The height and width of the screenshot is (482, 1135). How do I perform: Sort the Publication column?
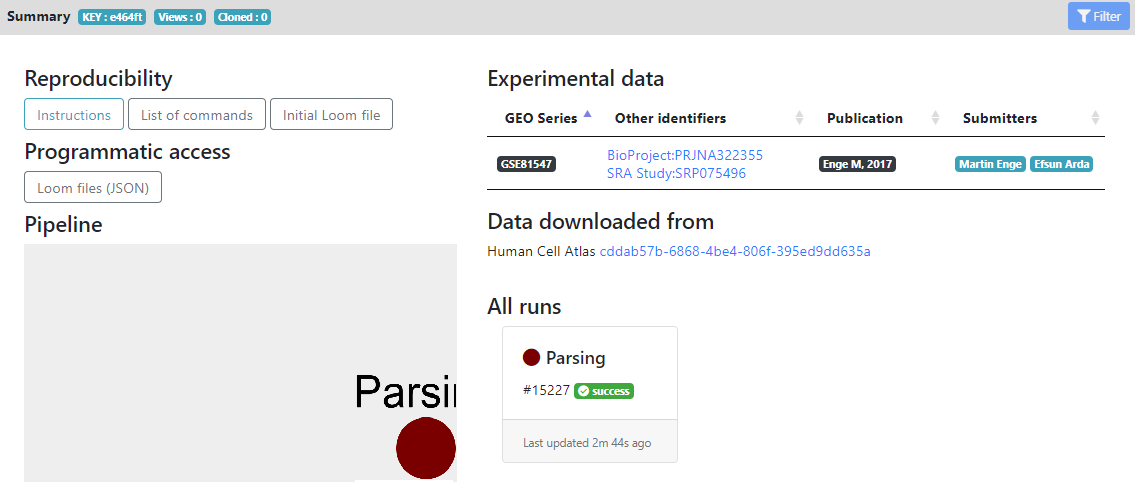tap(935, 118)
